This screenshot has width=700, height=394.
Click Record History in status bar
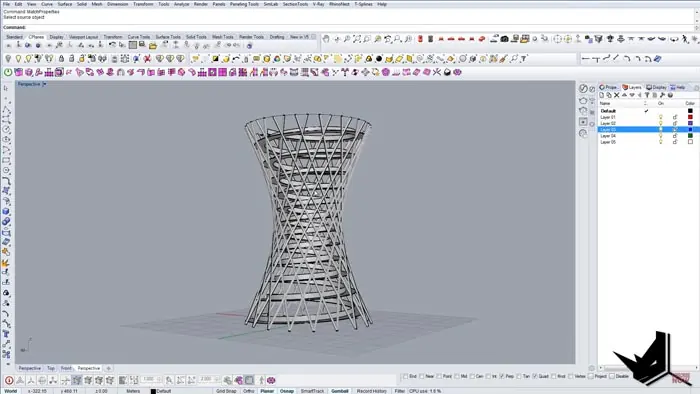point(371,391)
